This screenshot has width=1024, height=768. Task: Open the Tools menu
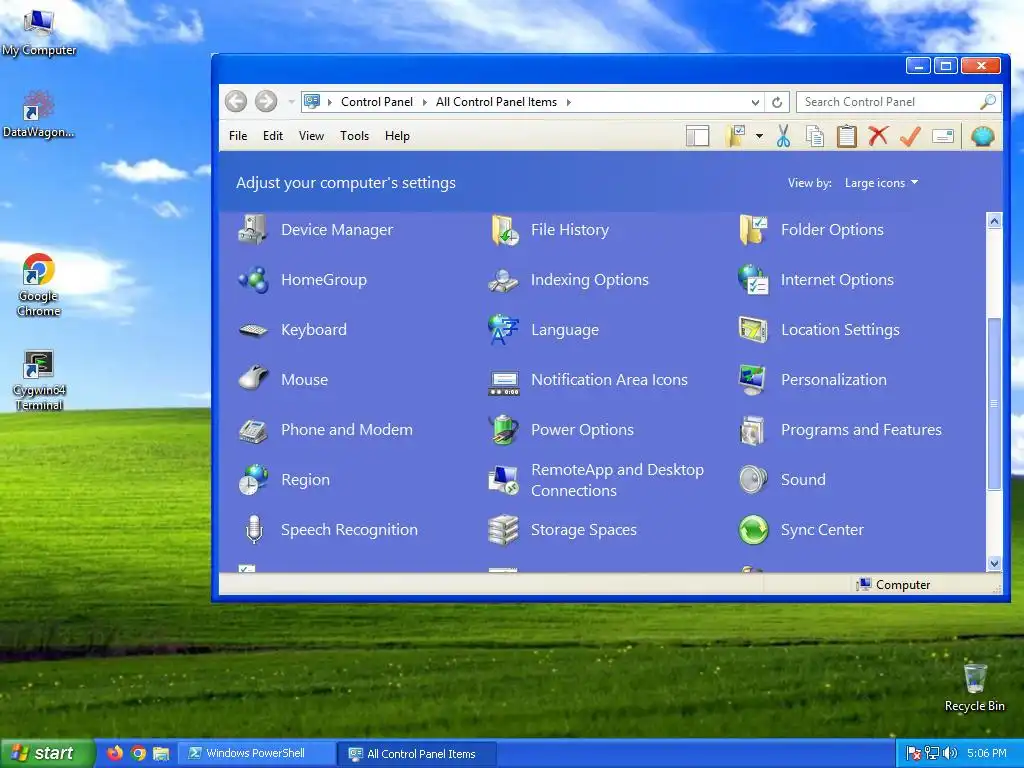tap(355, 136)
